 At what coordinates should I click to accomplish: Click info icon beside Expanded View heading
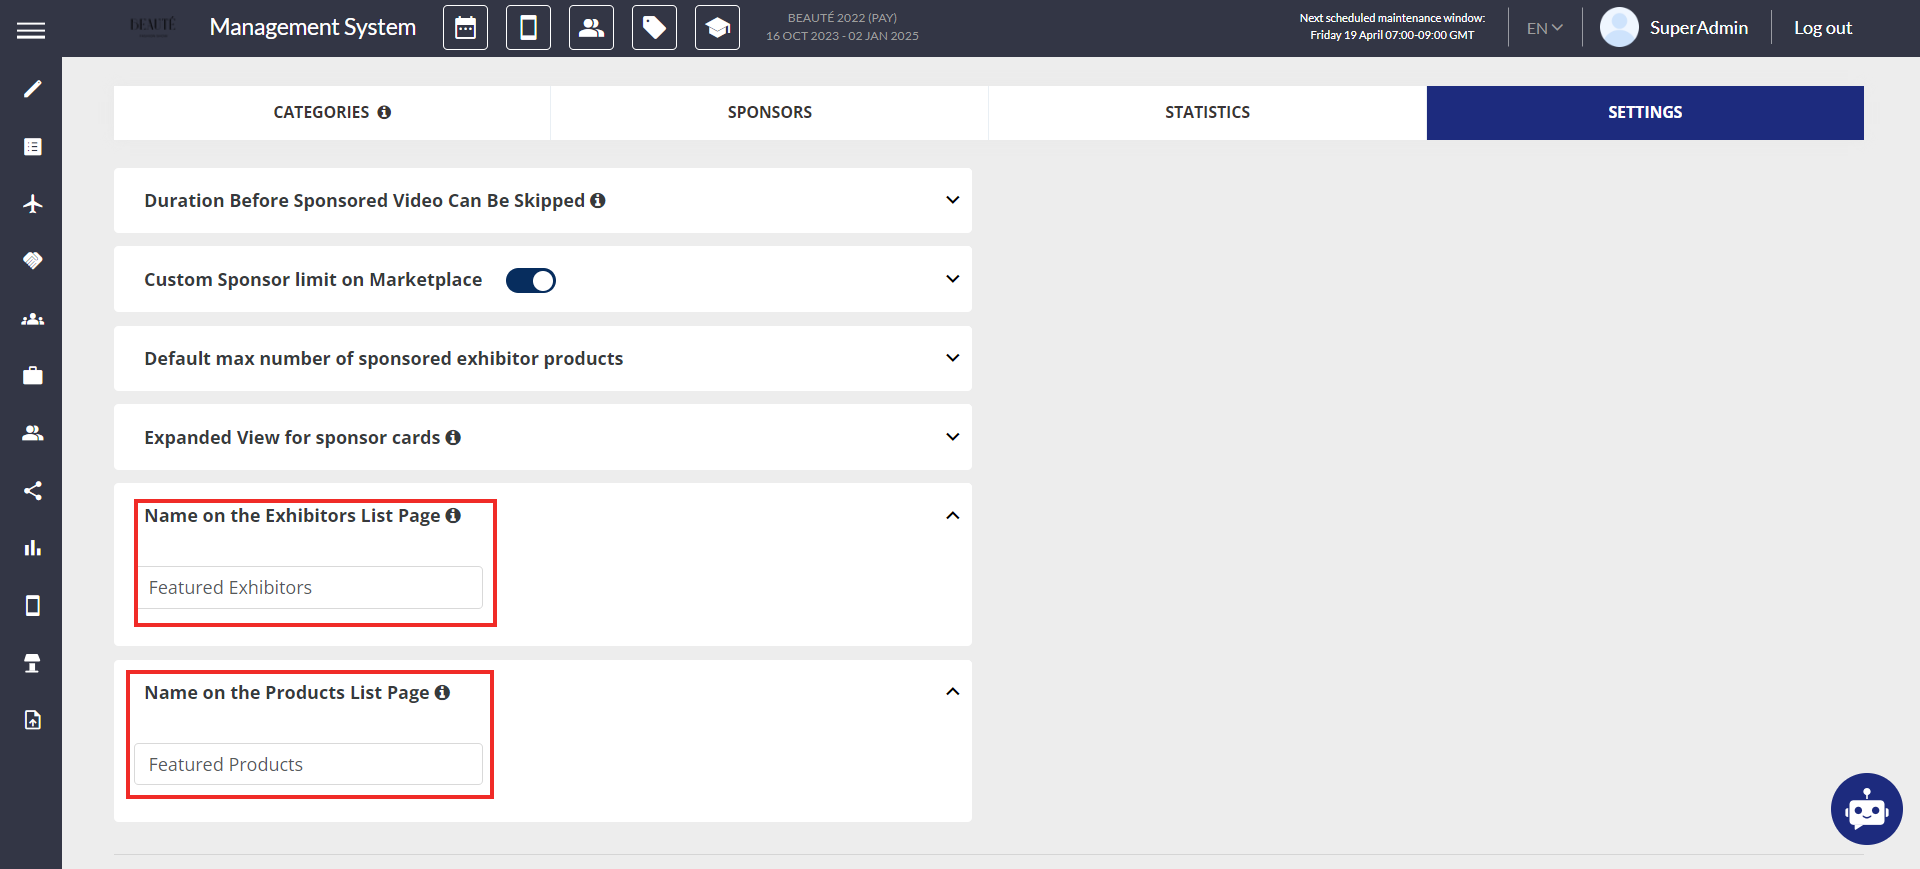pyautogui.click(x=453, y=437)
